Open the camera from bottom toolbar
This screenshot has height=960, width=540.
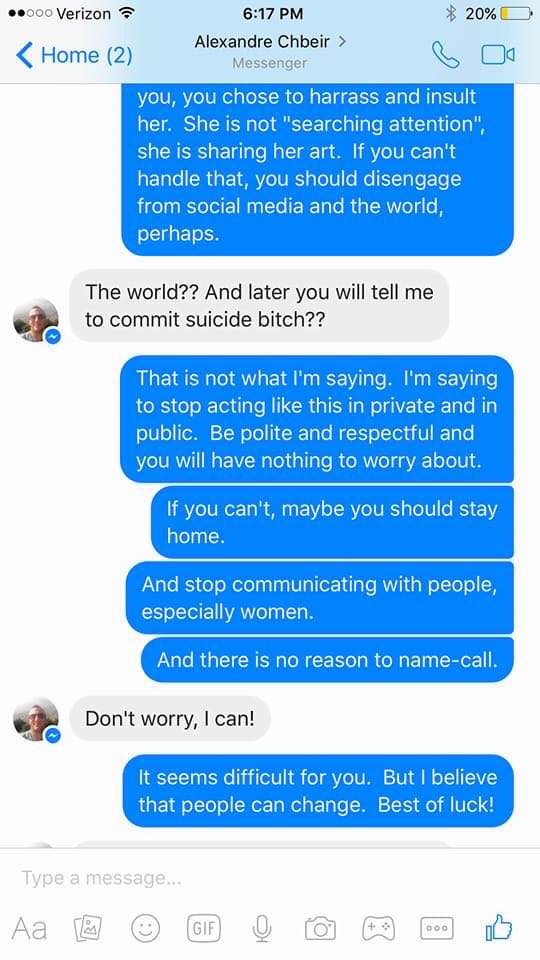[320, 928]
